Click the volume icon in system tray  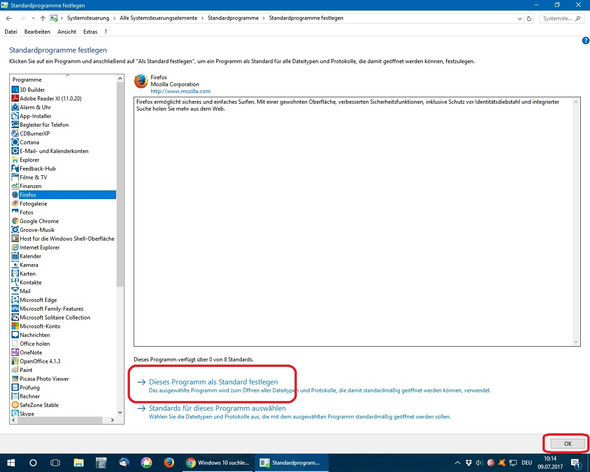point(479,463)
